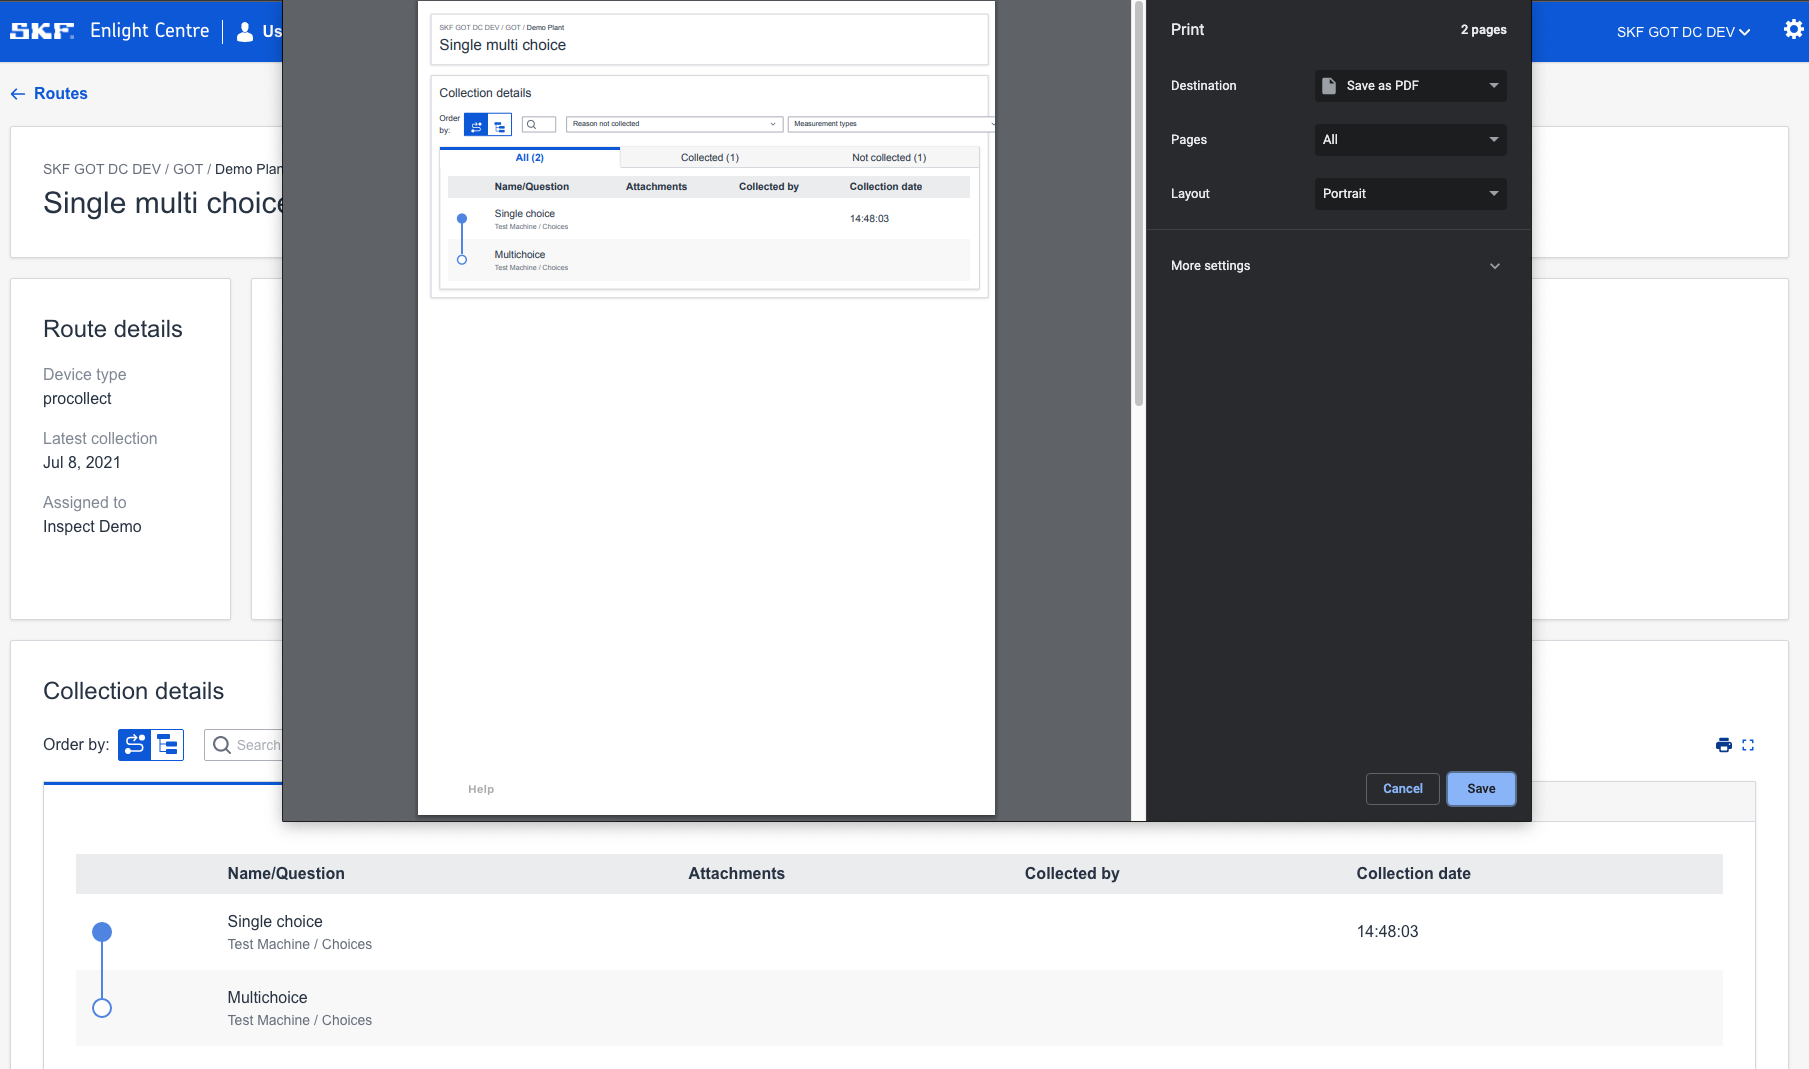Click the user profile icon in header
The width and height of the screenshot is (1809, 1069).
click(x=245, y=32)
